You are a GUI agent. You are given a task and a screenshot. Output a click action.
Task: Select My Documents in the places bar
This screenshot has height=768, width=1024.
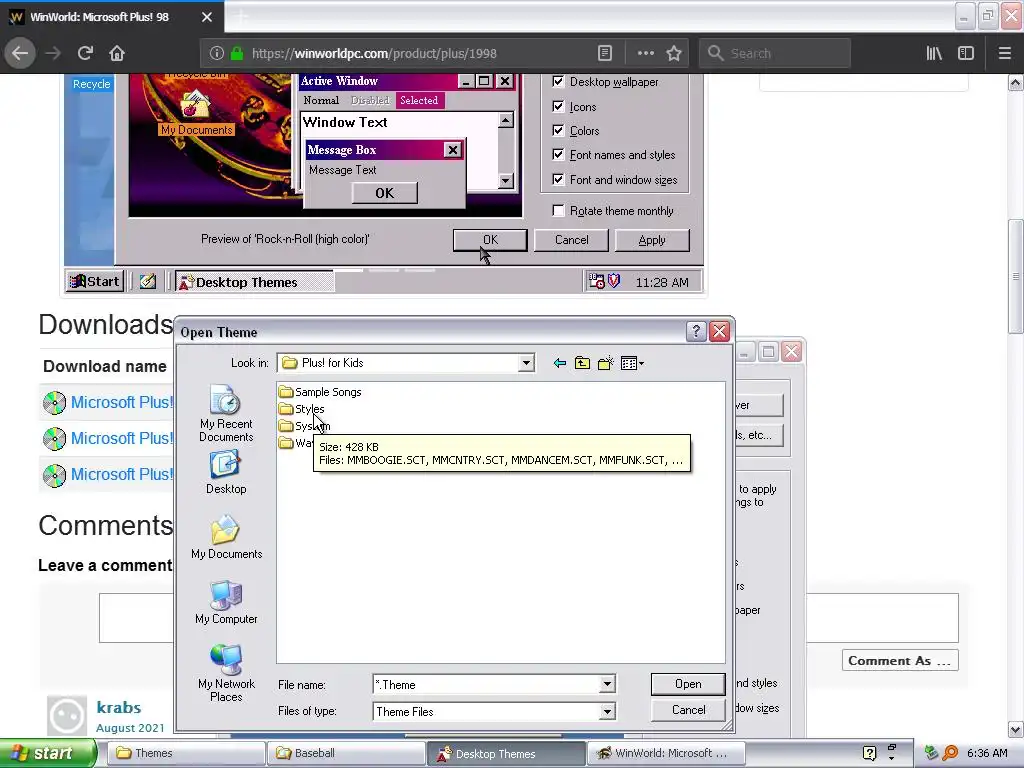click(226, 537)
